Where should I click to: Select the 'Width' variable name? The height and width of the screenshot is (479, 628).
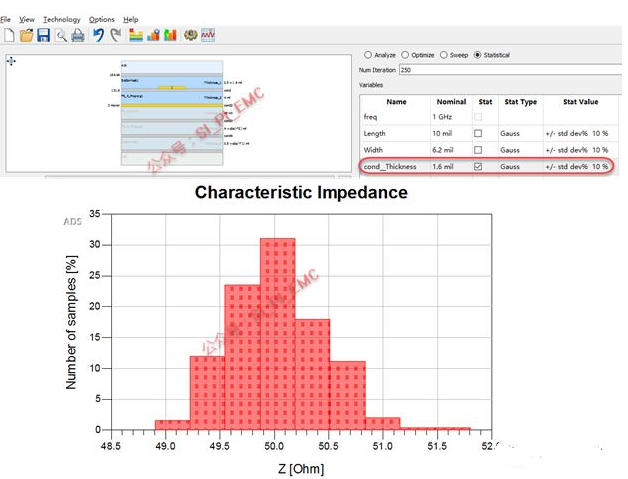tap(373, 150)
